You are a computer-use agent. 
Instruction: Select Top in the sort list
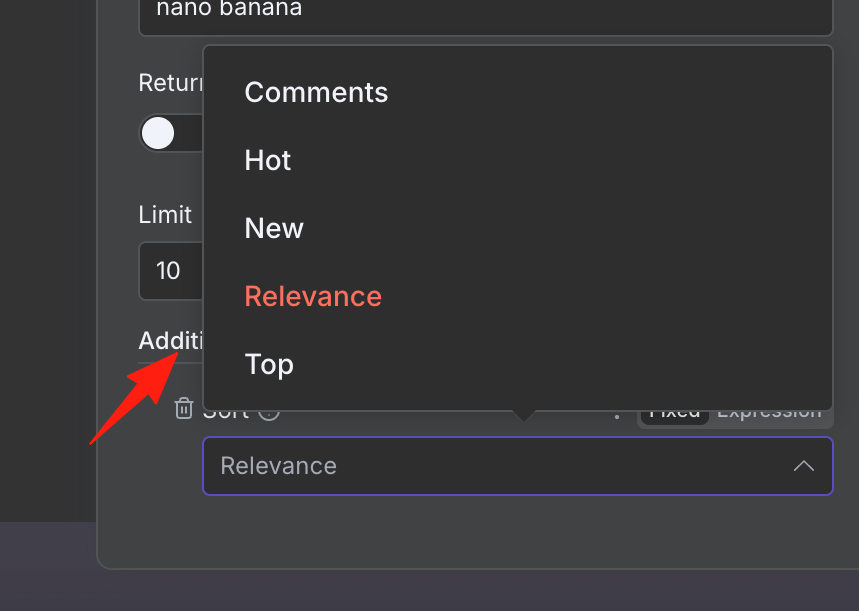pos(269,364)
